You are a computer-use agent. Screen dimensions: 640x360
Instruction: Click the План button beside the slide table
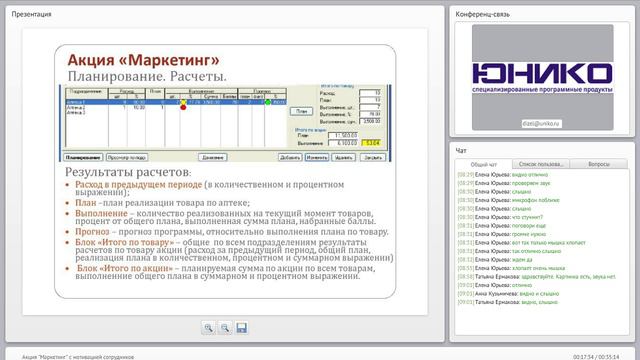click(301, 111)
